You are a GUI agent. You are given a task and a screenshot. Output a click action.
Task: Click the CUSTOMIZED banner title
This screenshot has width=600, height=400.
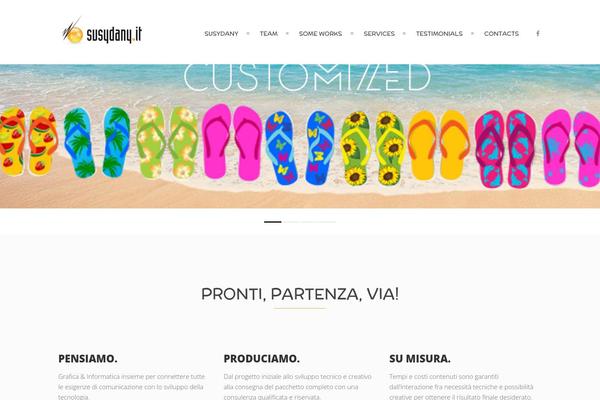pos(307,78)
